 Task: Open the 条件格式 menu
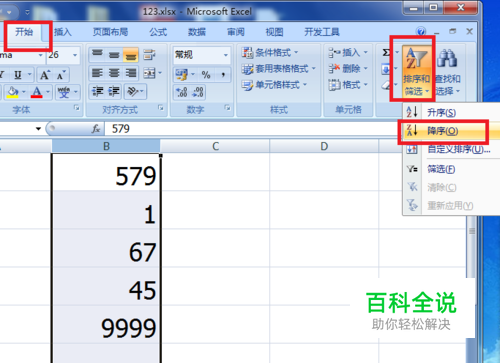270,52
